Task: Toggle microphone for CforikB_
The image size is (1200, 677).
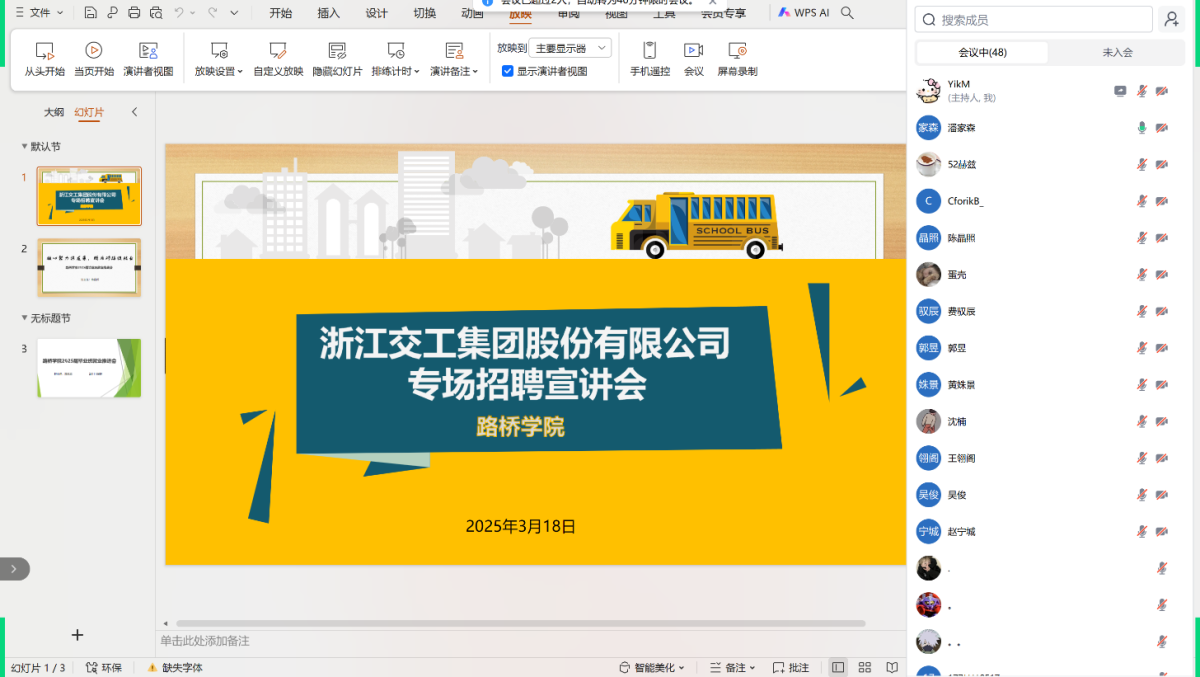Action: point(1141,201)
